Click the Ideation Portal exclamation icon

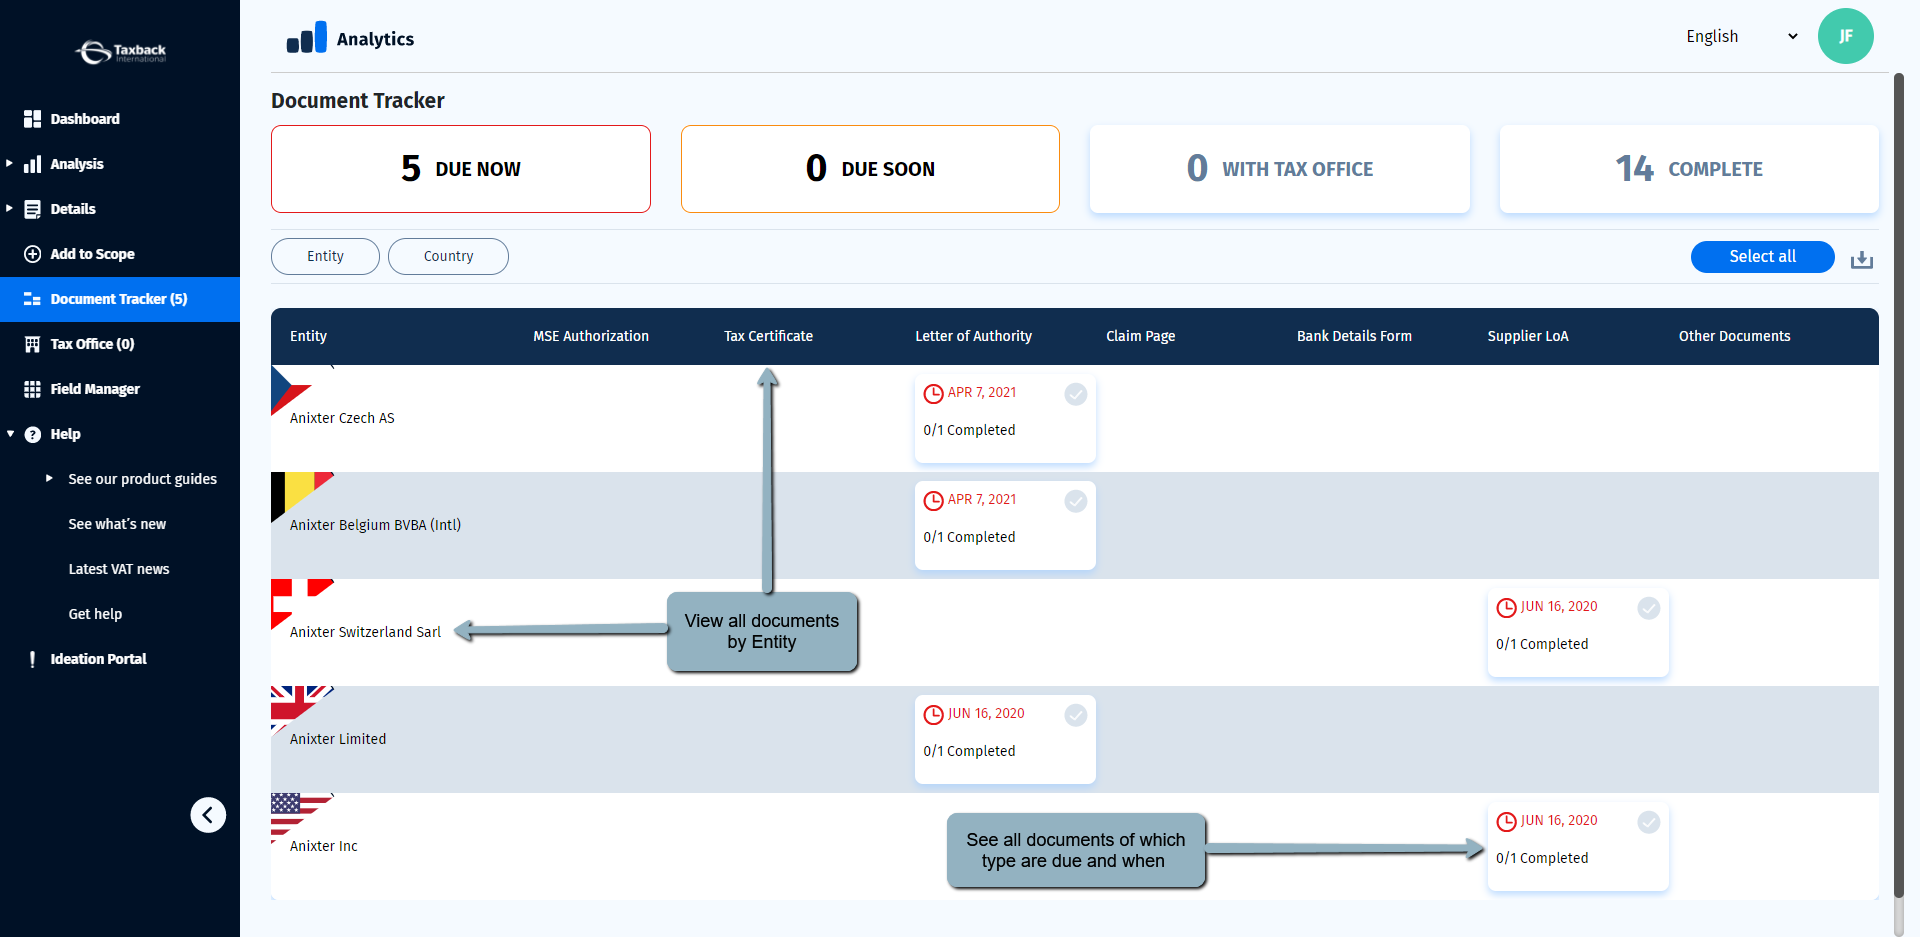pos(32,659)
